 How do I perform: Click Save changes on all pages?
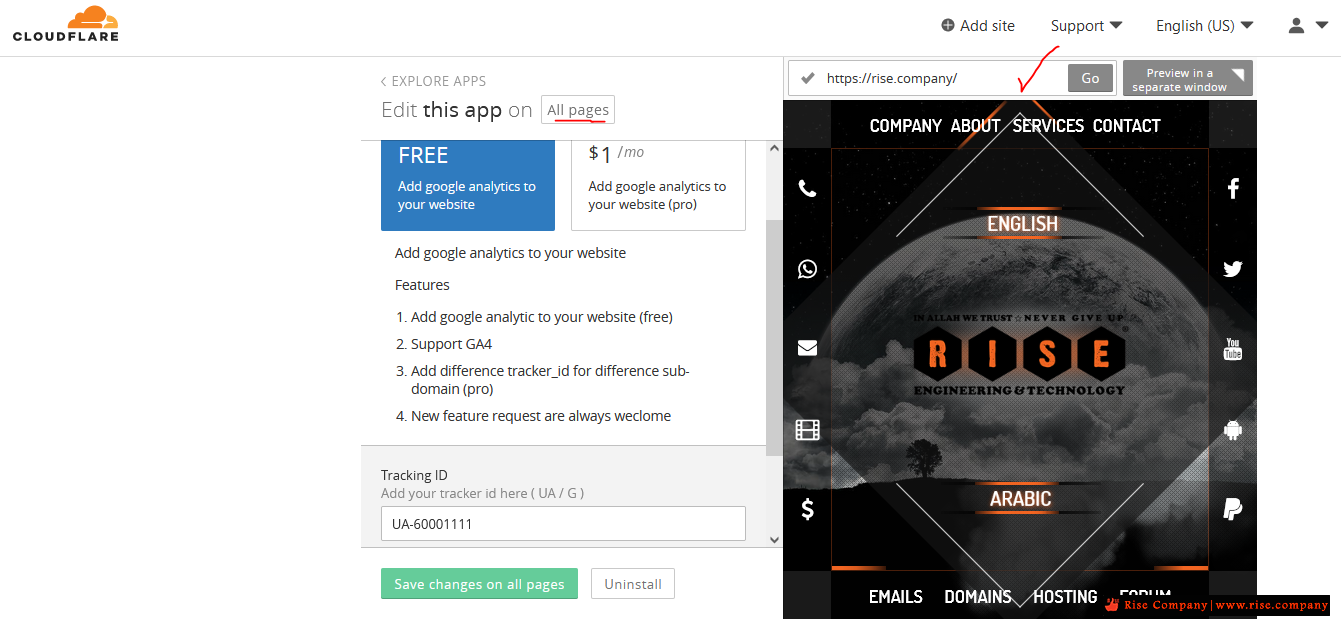click(x=479, y=584)
